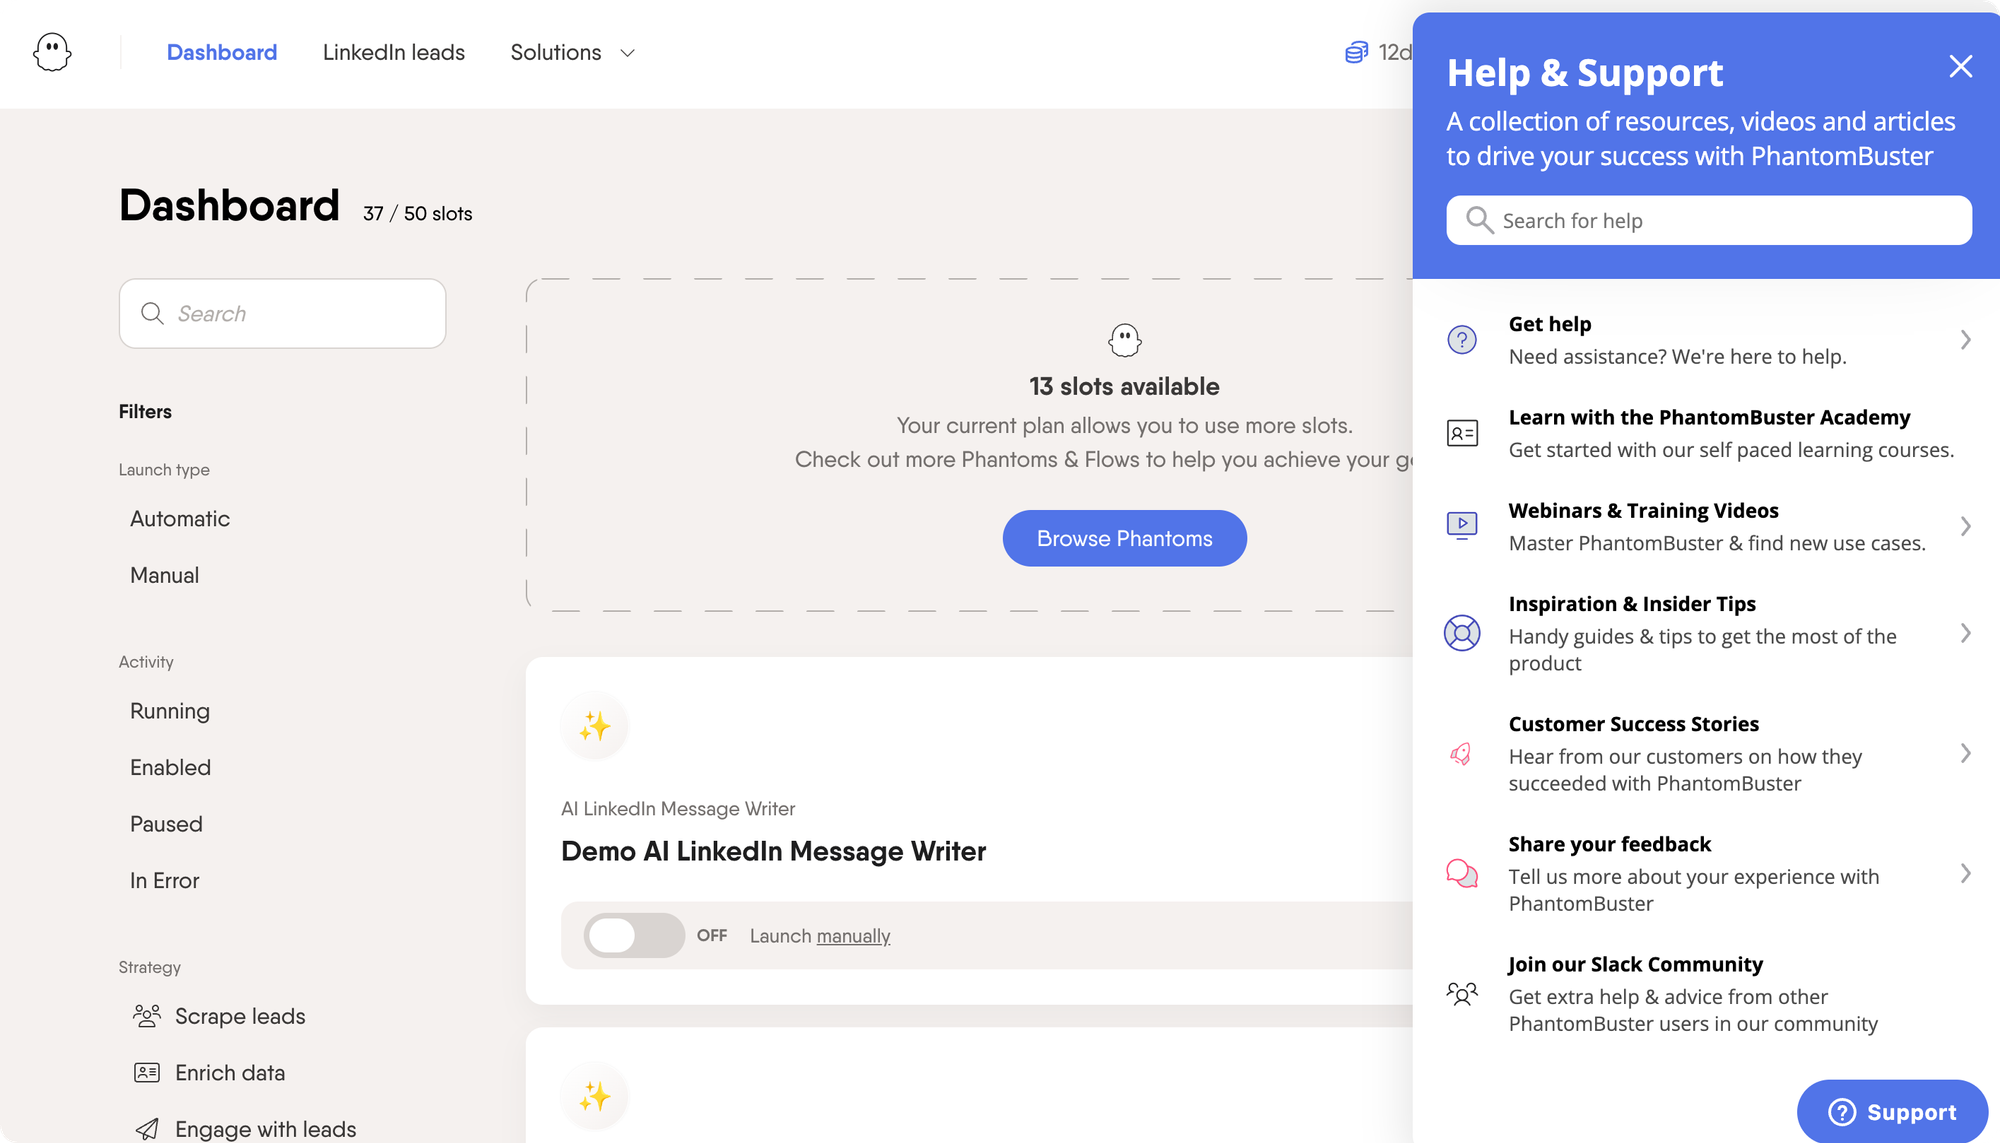Open Join our Slack Community
Screen dimensions: 2000x1143
click(1709, 993)
